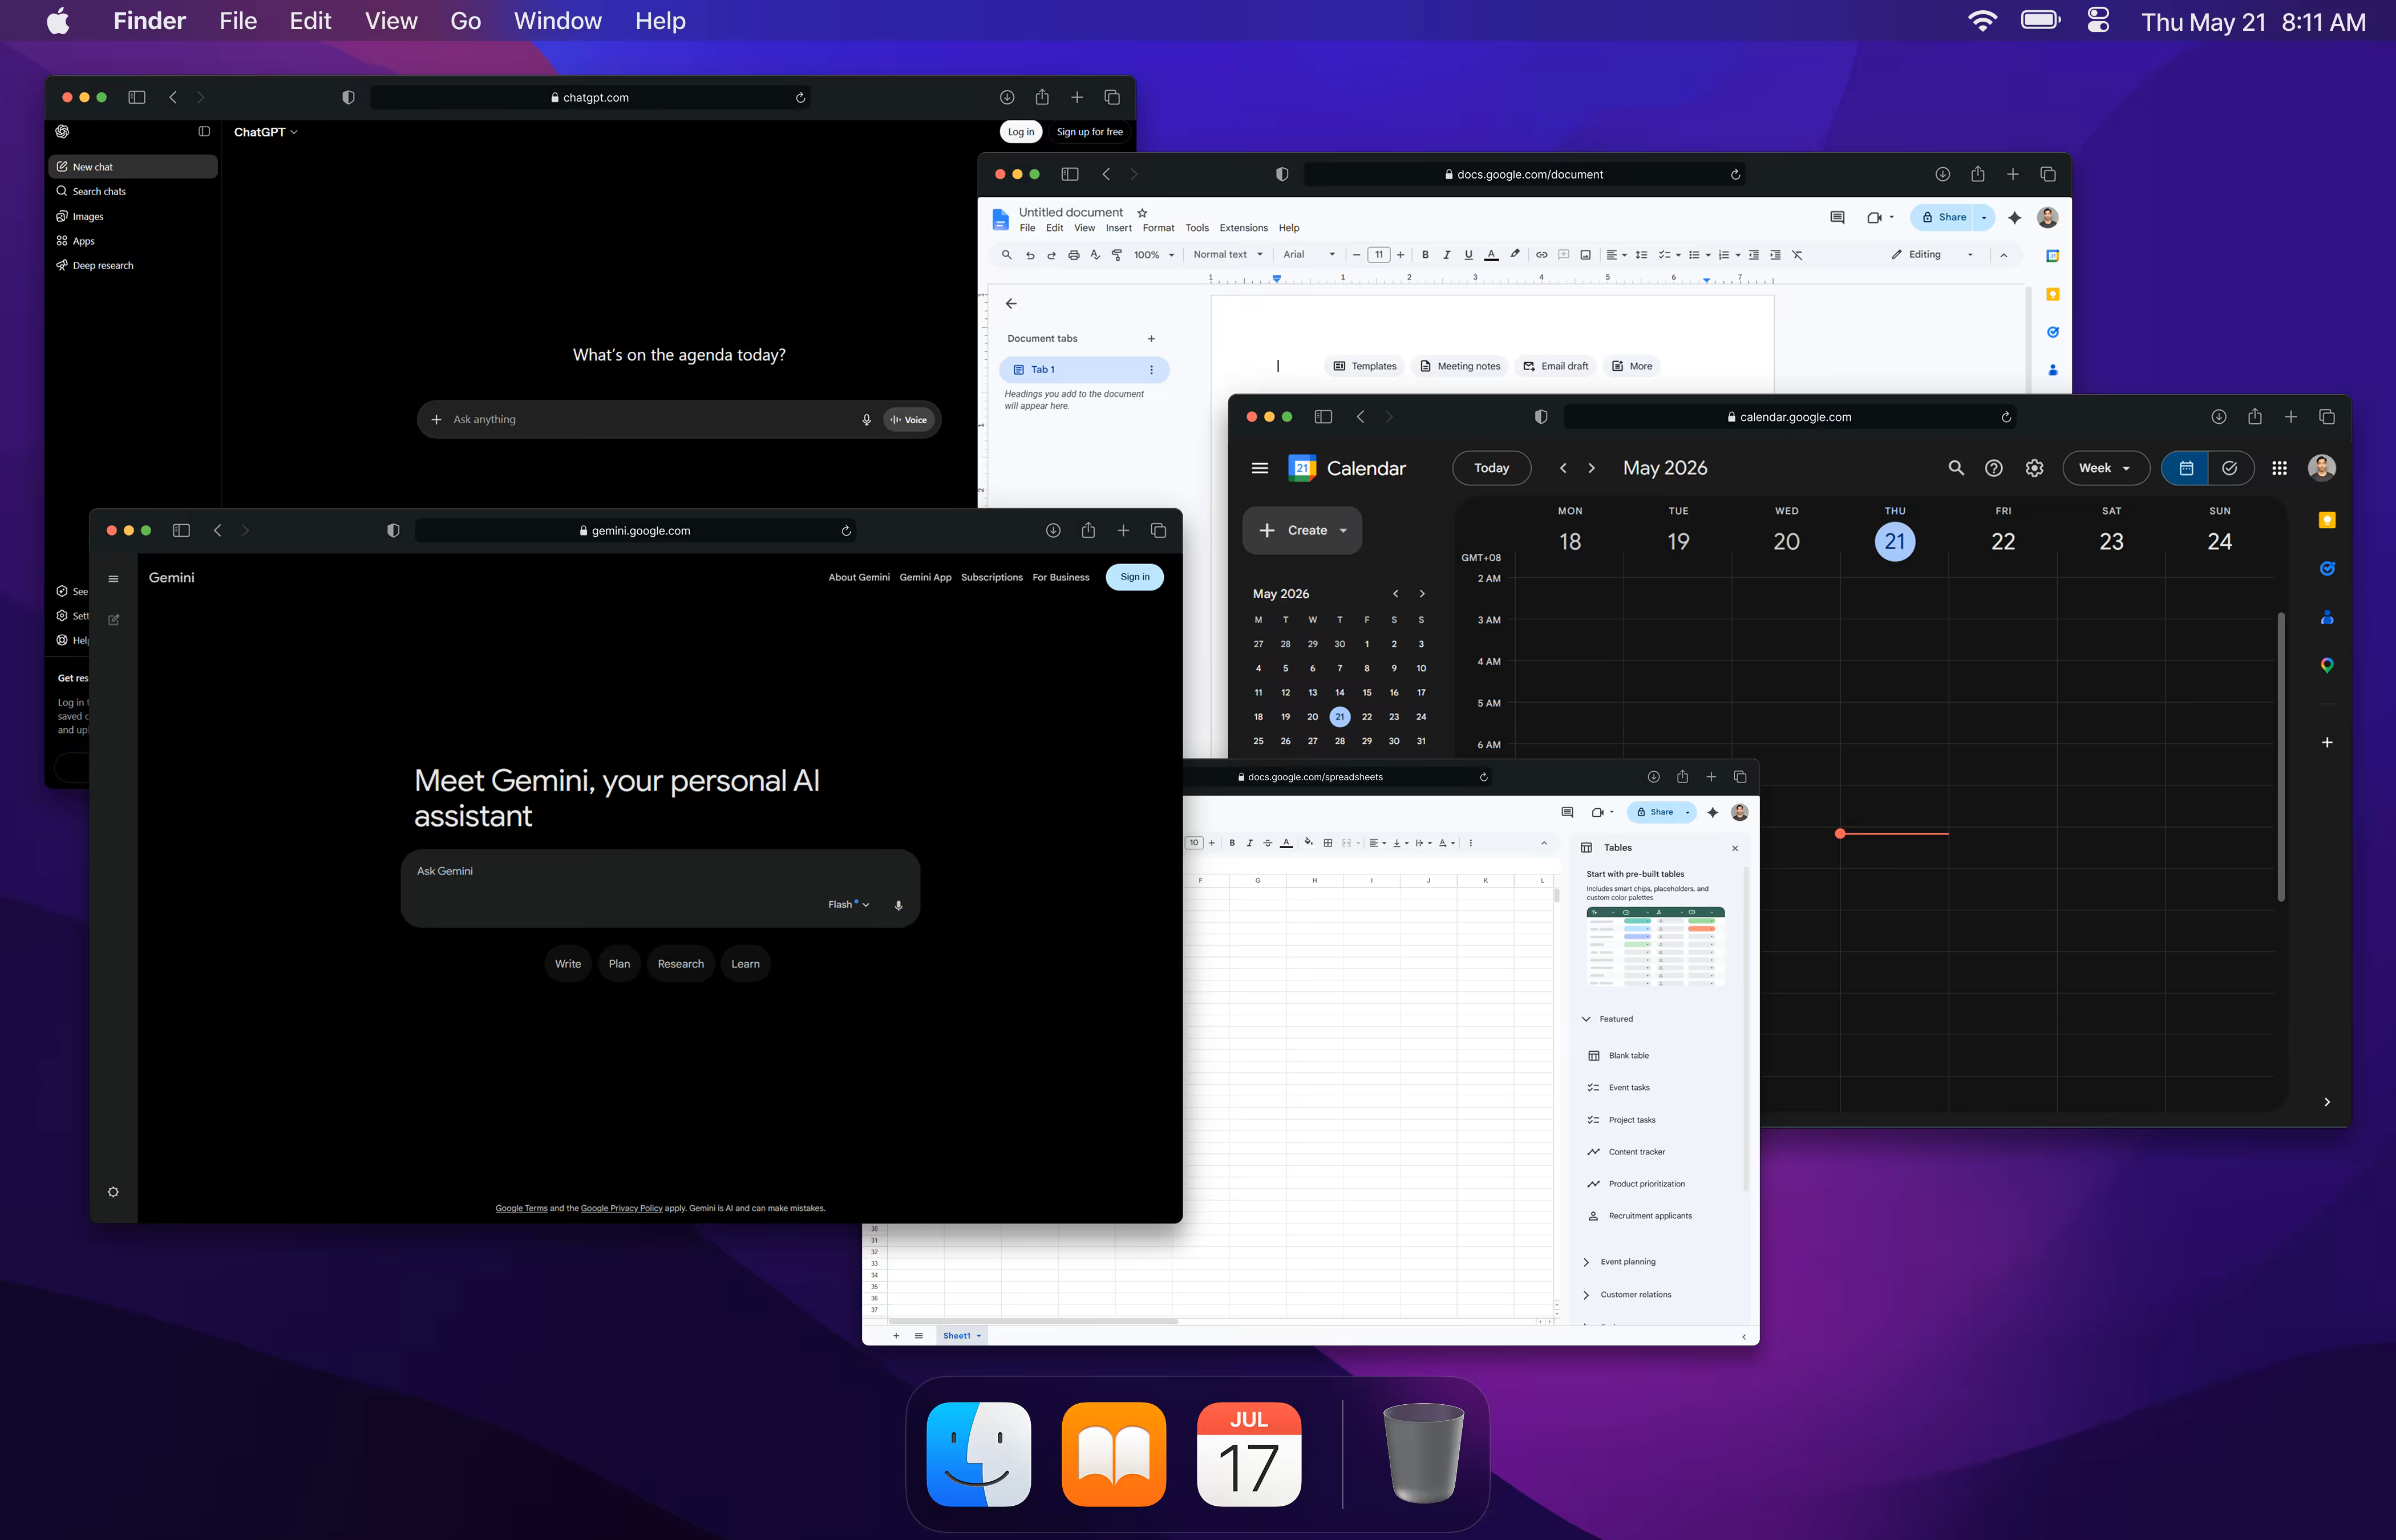Image resolution: width=2396 pixels, height=1540 pixels.
Task: Open Google apps grid in Calendar
Action: point(2279,468)
